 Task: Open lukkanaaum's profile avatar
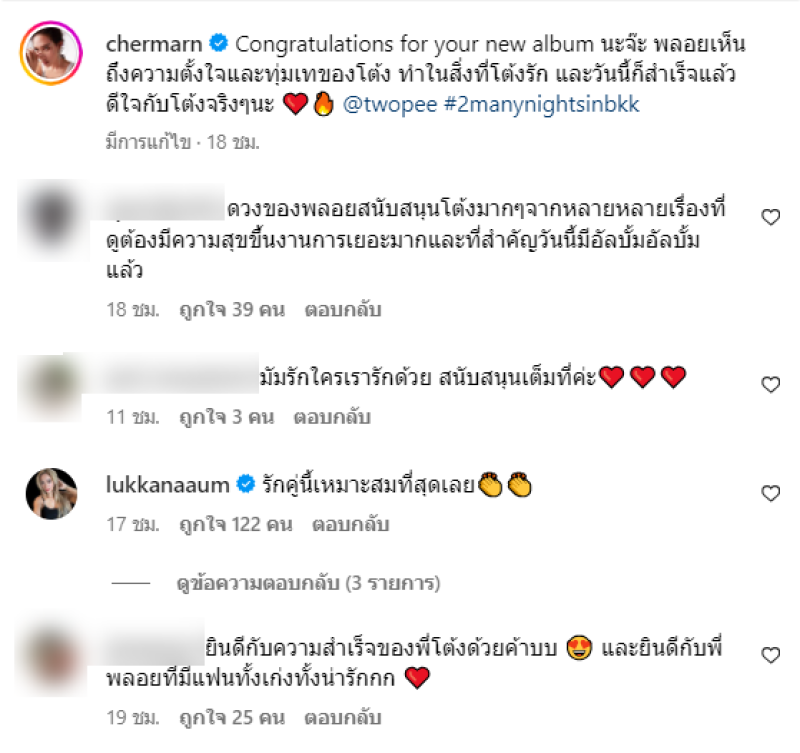(52, 493)
